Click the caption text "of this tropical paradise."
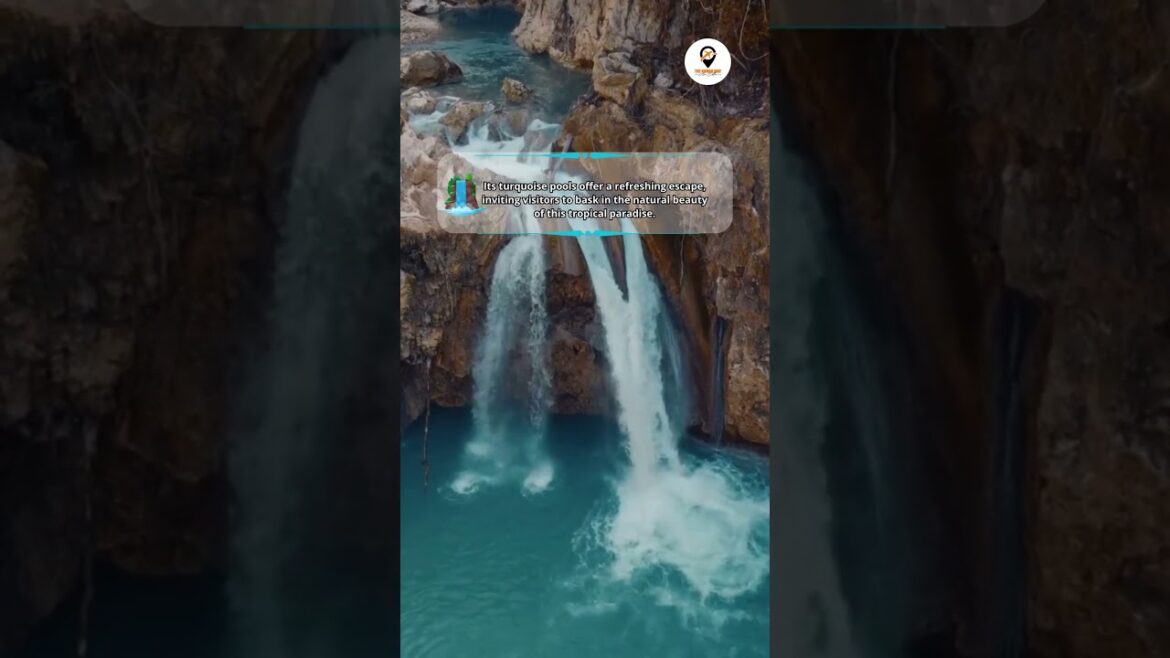 pyautogui.click(x=594, y=214)
